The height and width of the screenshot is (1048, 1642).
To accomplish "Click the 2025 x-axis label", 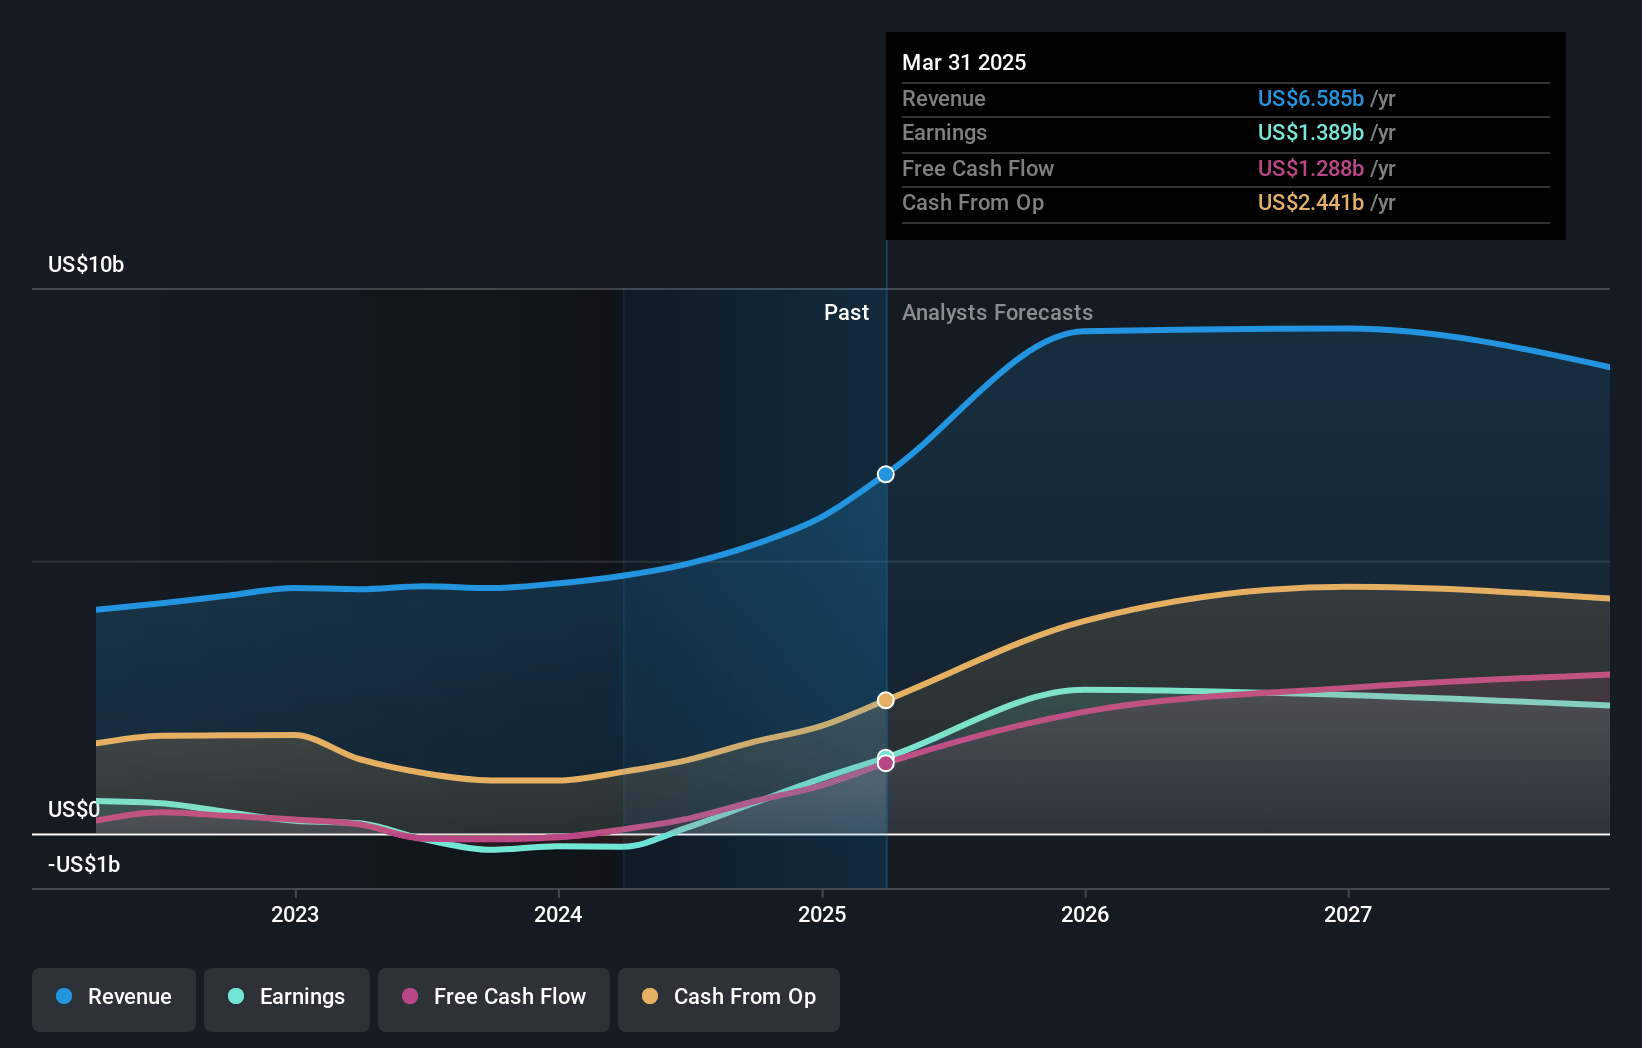I will coord(822,914).
